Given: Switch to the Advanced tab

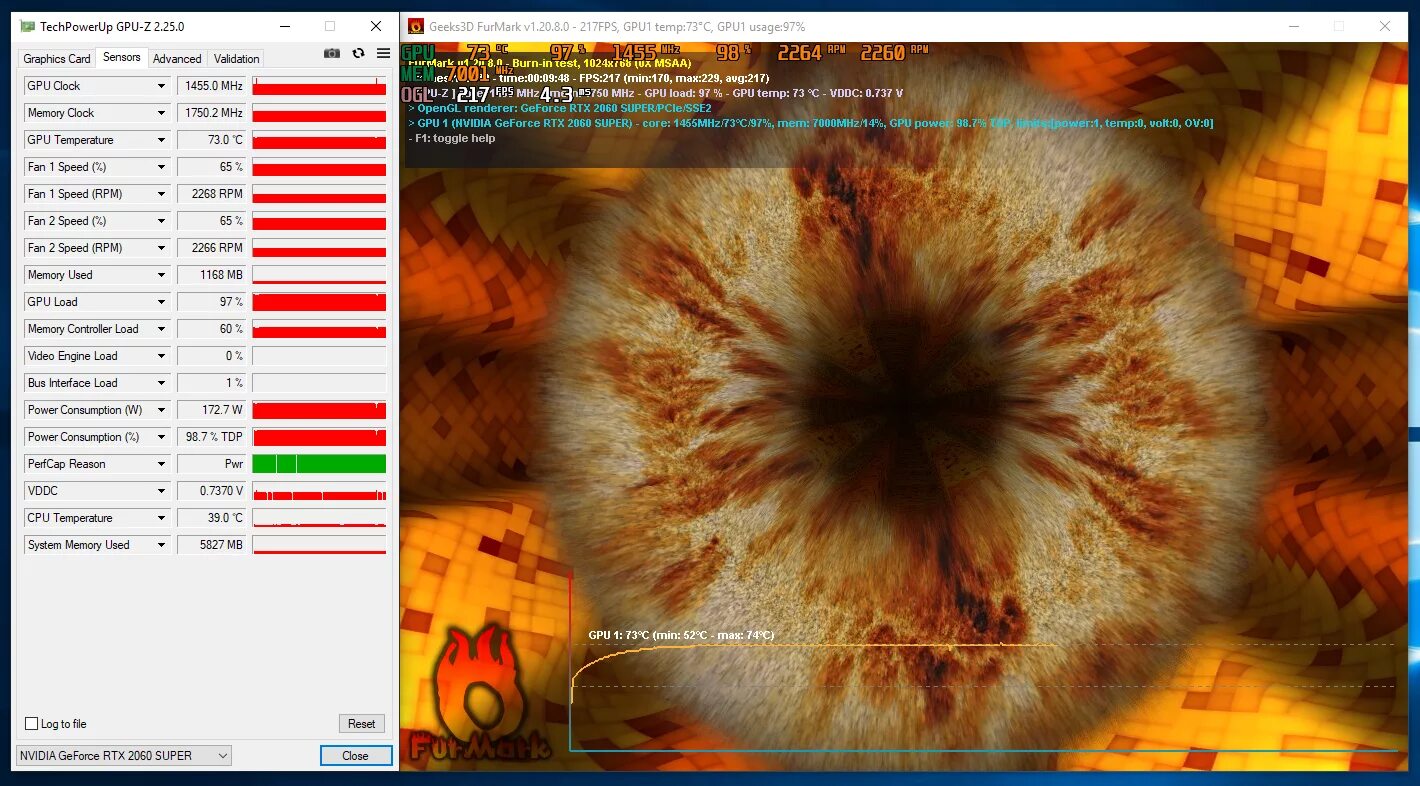Looking at the screenshot, I should [x=177, y=59].
